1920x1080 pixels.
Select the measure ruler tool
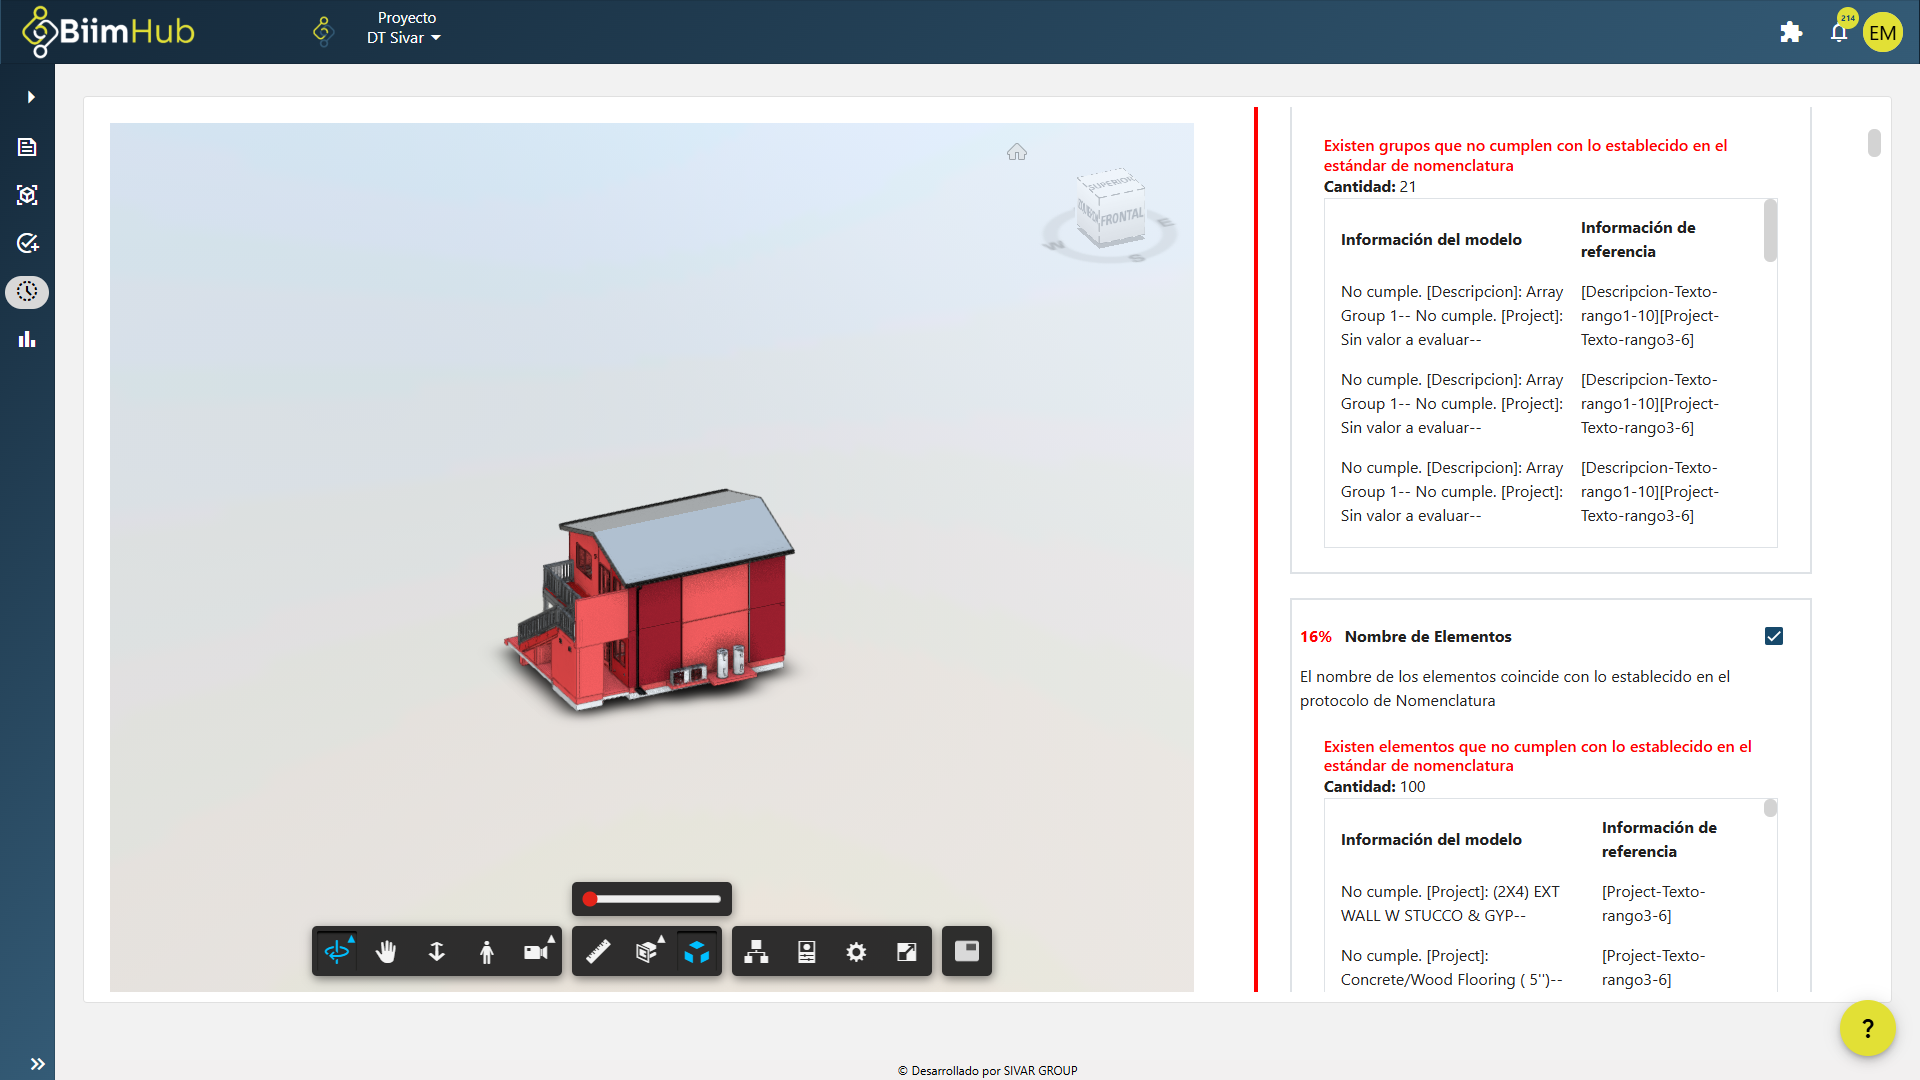598,951
